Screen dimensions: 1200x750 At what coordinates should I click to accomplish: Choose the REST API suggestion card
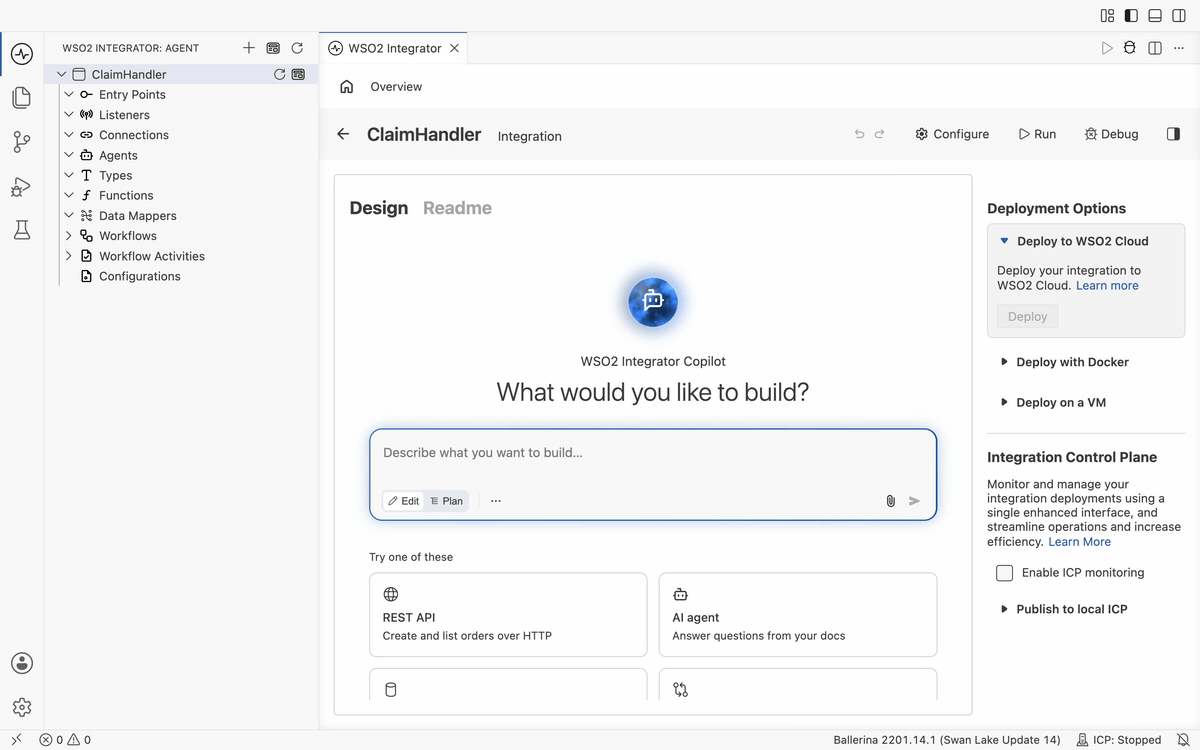click(x=508, y=614)
